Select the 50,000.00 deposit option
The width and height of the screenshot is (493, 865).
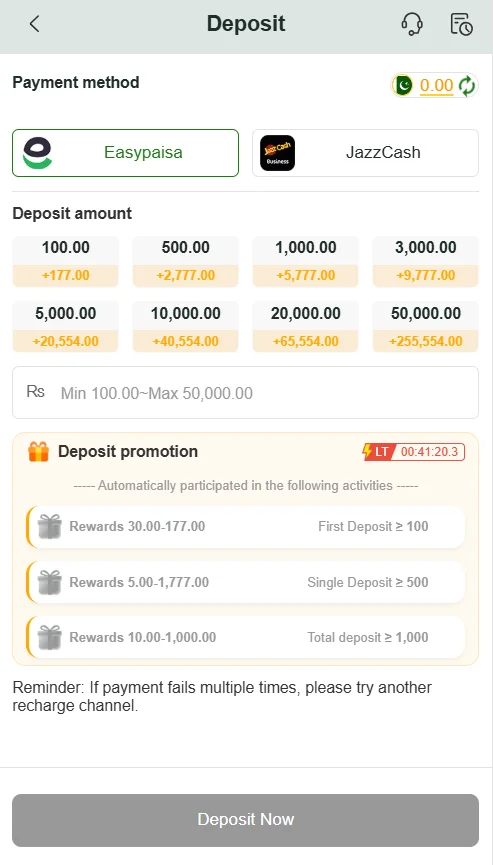(x=426, y=327)
